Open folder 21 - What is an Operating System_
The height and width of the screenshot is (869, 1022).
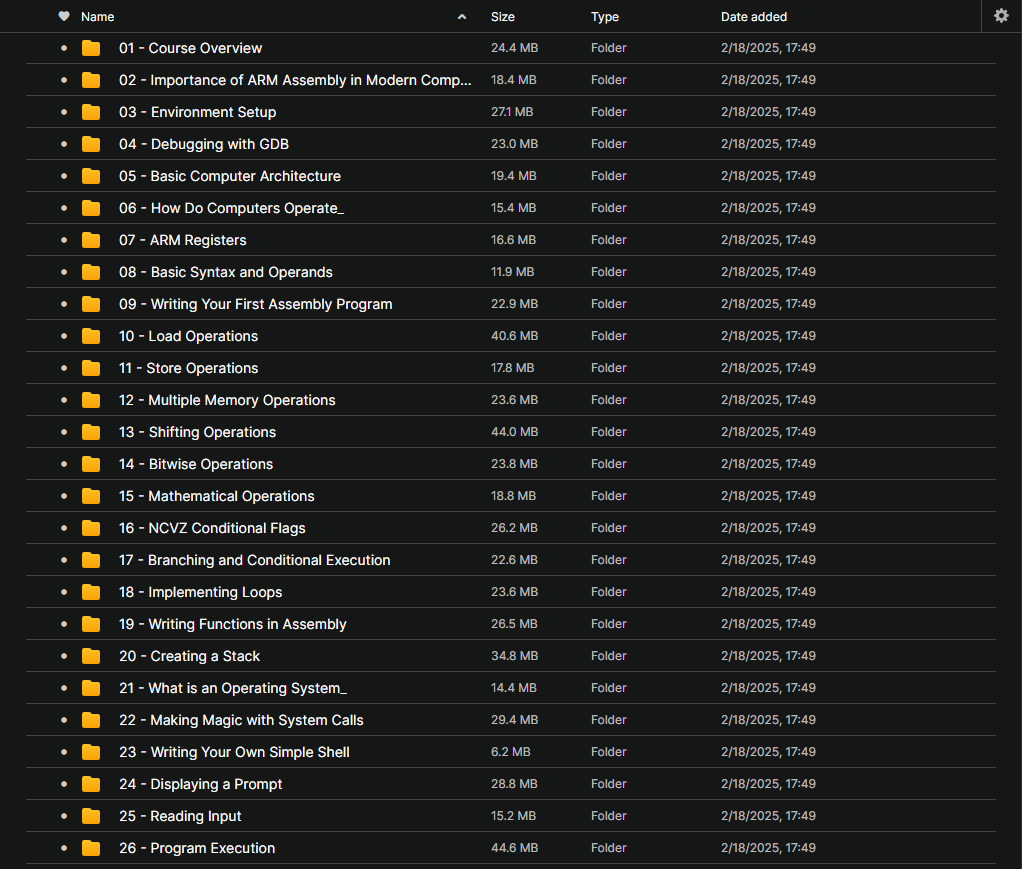point(233,688)
